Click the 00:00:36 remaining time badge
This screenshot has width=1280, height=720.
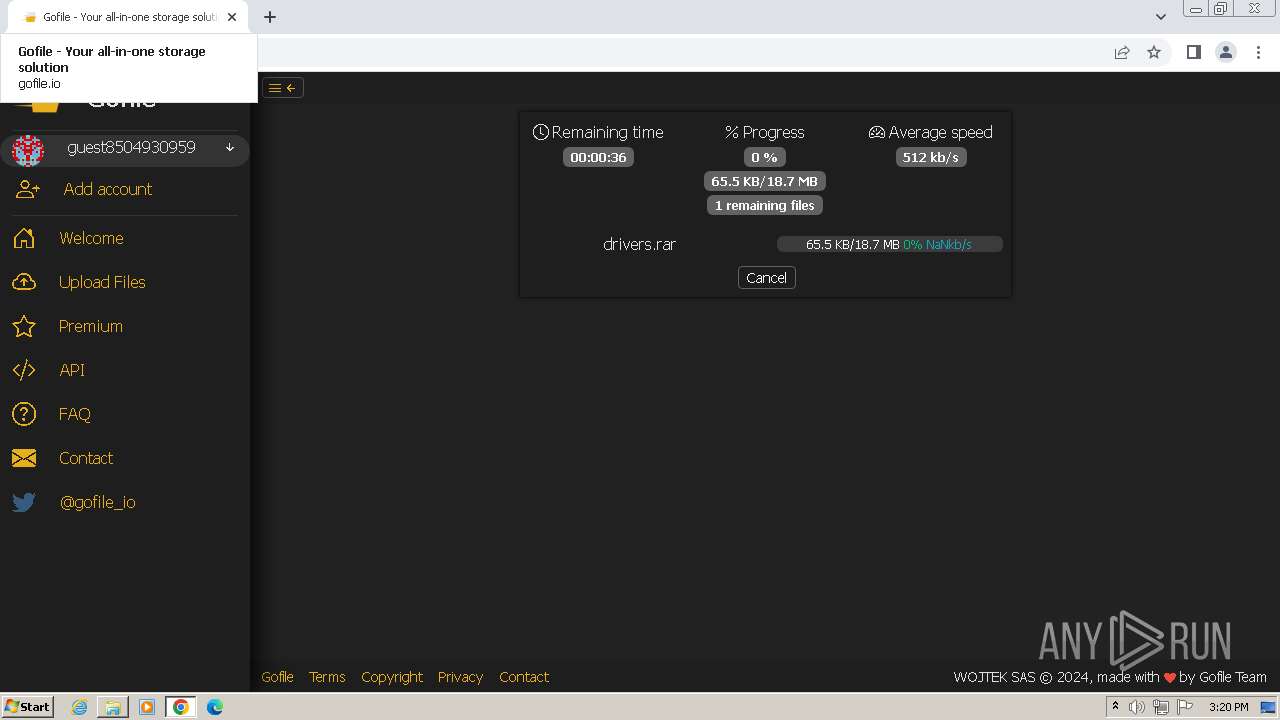coord(598,157)
